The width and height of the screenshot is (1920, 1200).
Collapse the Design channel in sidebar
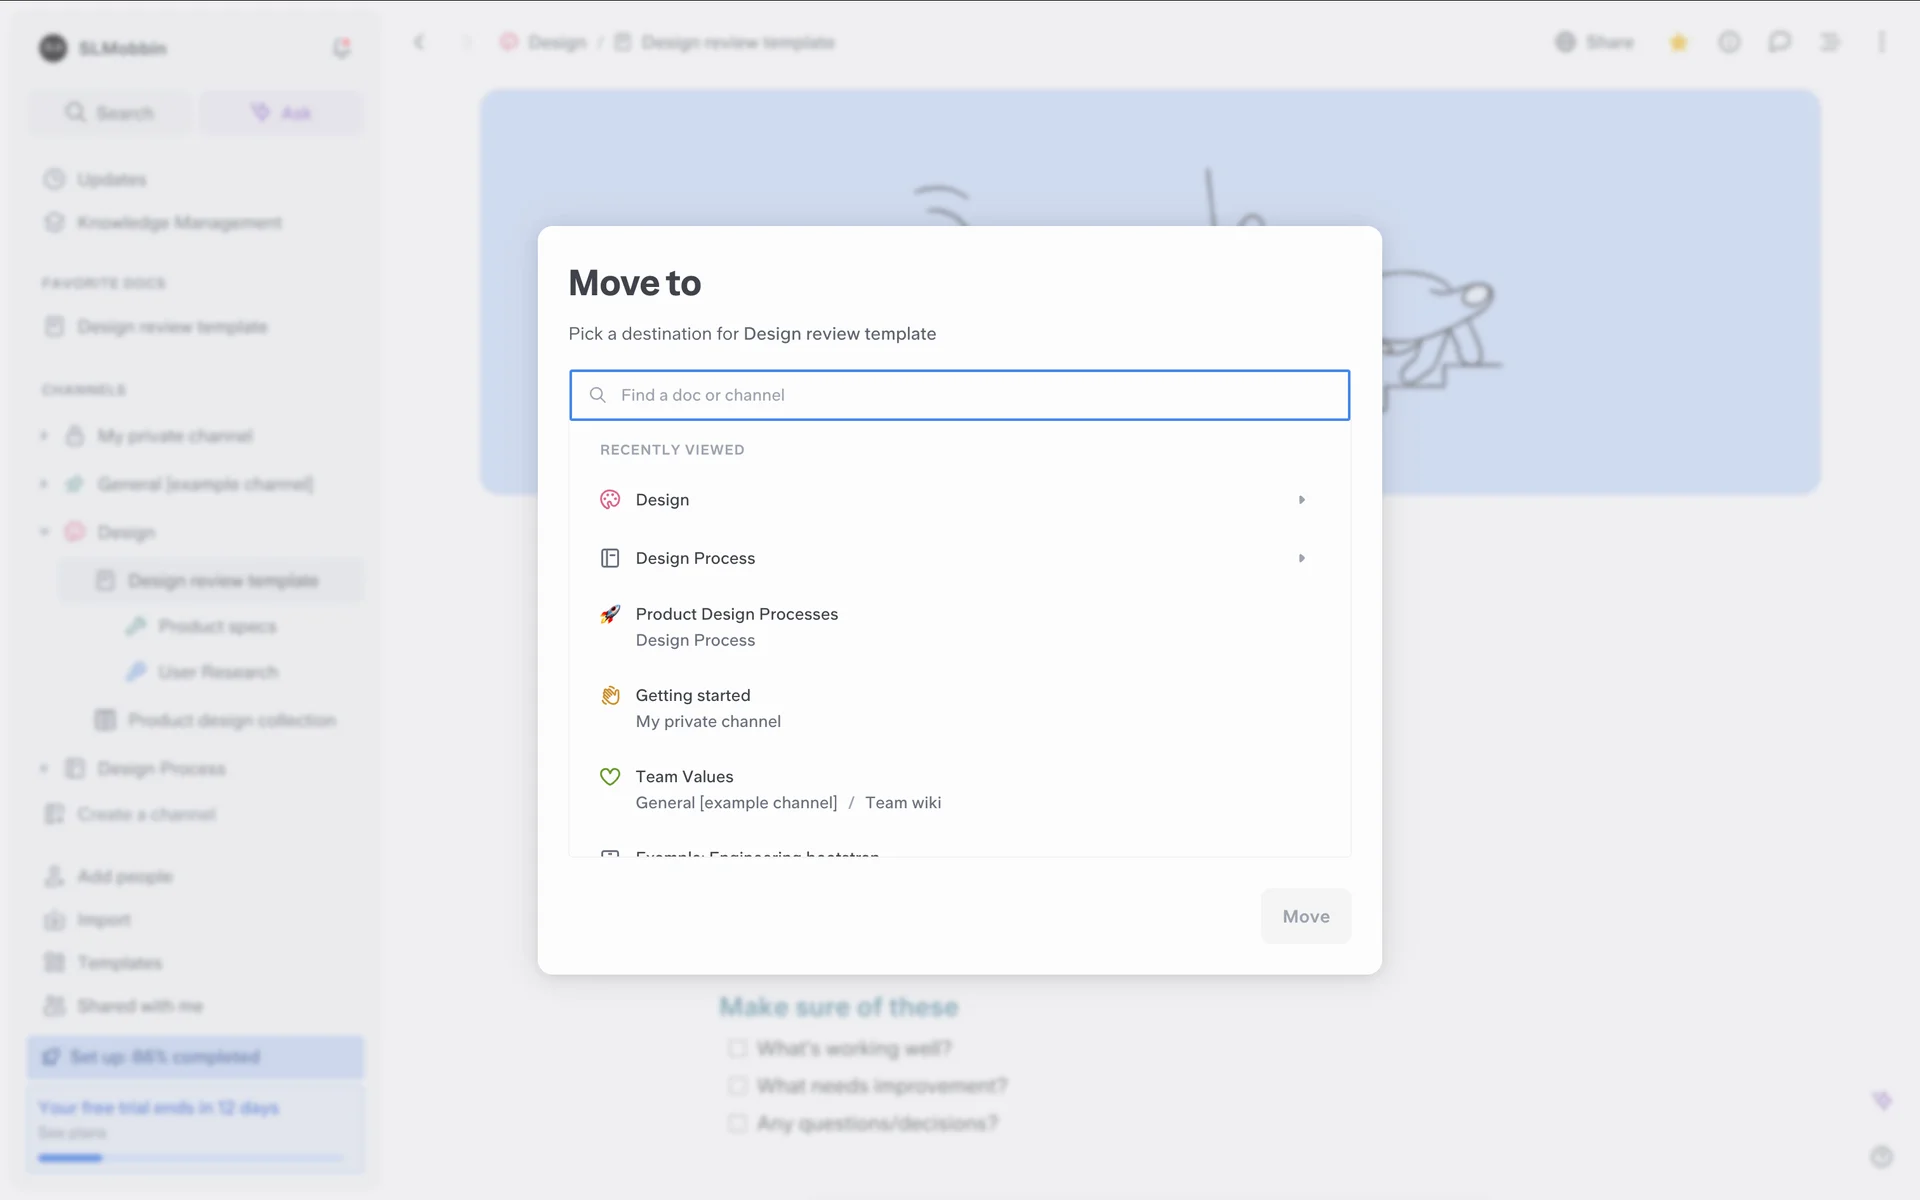(44, 532)
